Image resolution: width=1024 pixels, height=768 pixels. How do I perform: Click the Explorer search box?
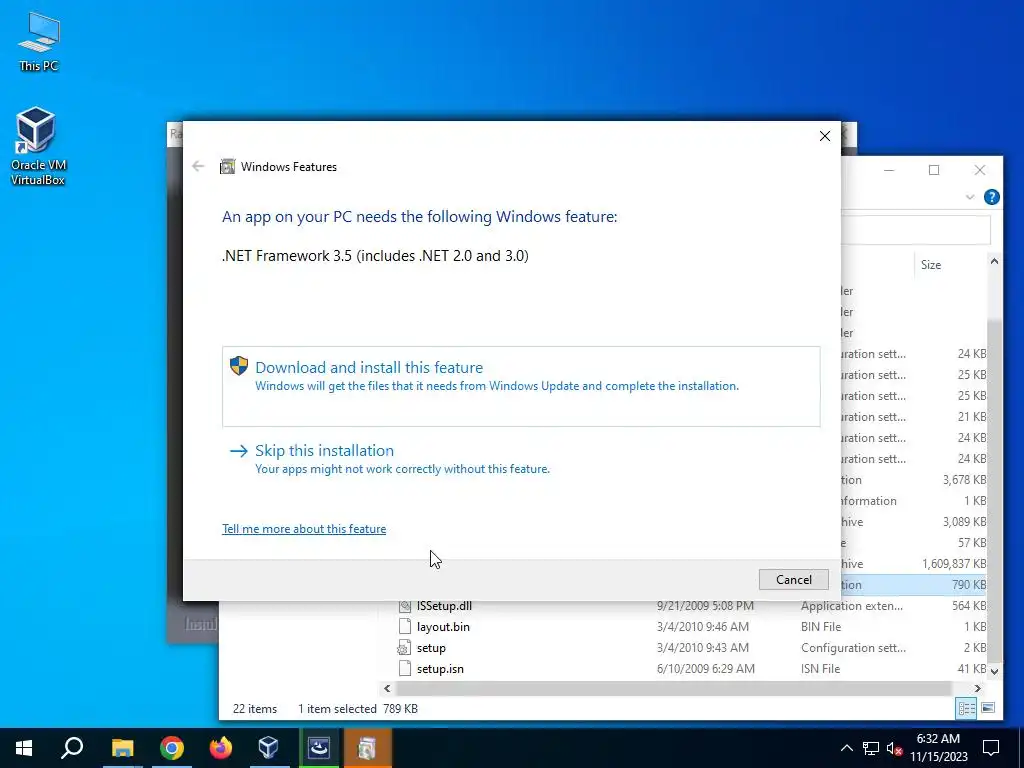click(916, 231)
